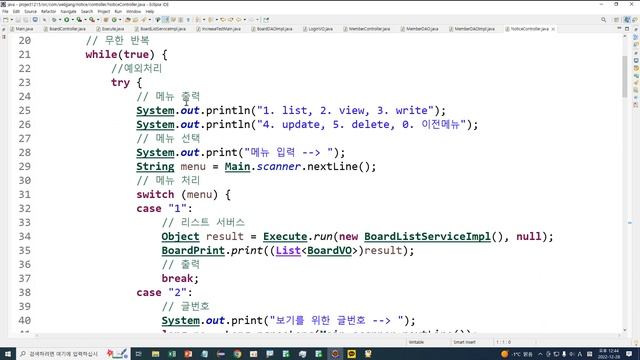640x360 pixels.
Task: Click the editor scroll down arrow
Action: [624, 330]
